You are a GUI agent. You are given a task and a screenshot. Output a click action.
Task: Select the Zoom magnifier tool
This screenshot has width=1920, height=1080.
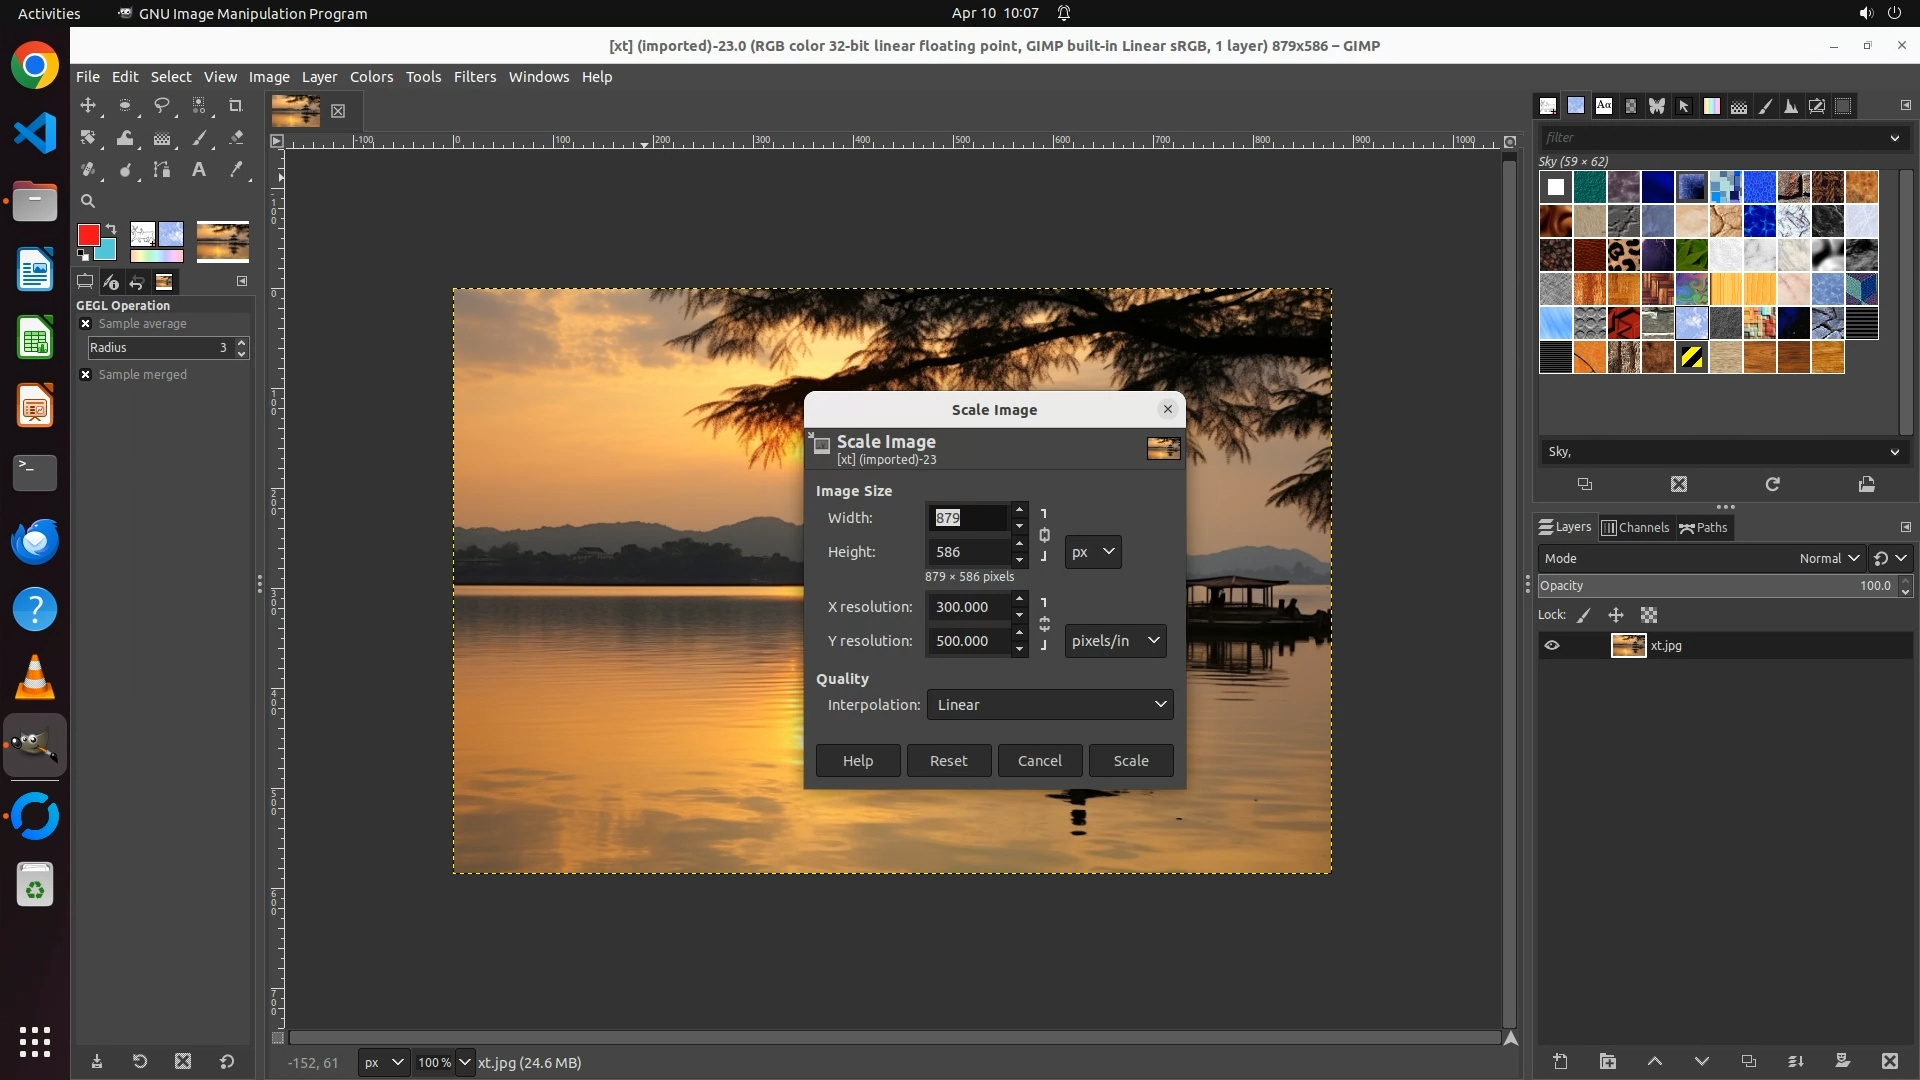click(88, 201)
